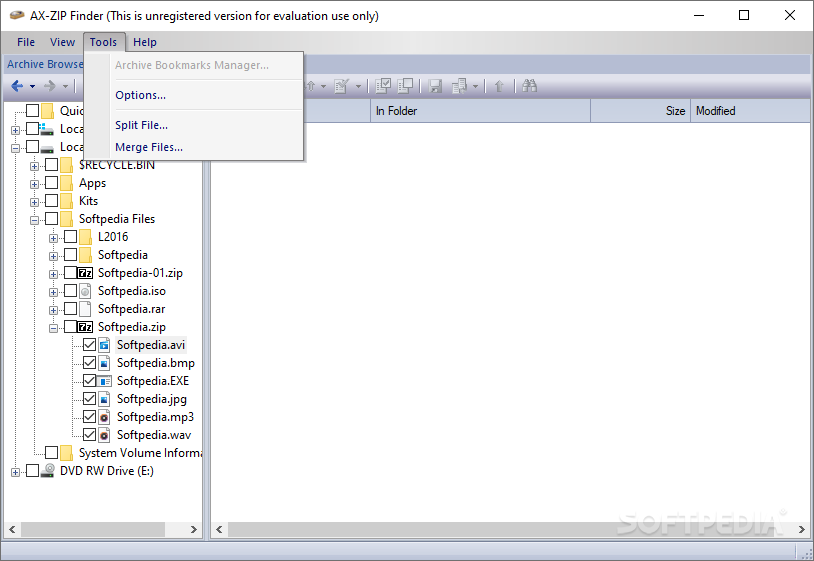Viewport: 814px width, 561px height.
Task: Open dropdown beside copy documents icon
Action: (x=476, y=87)
